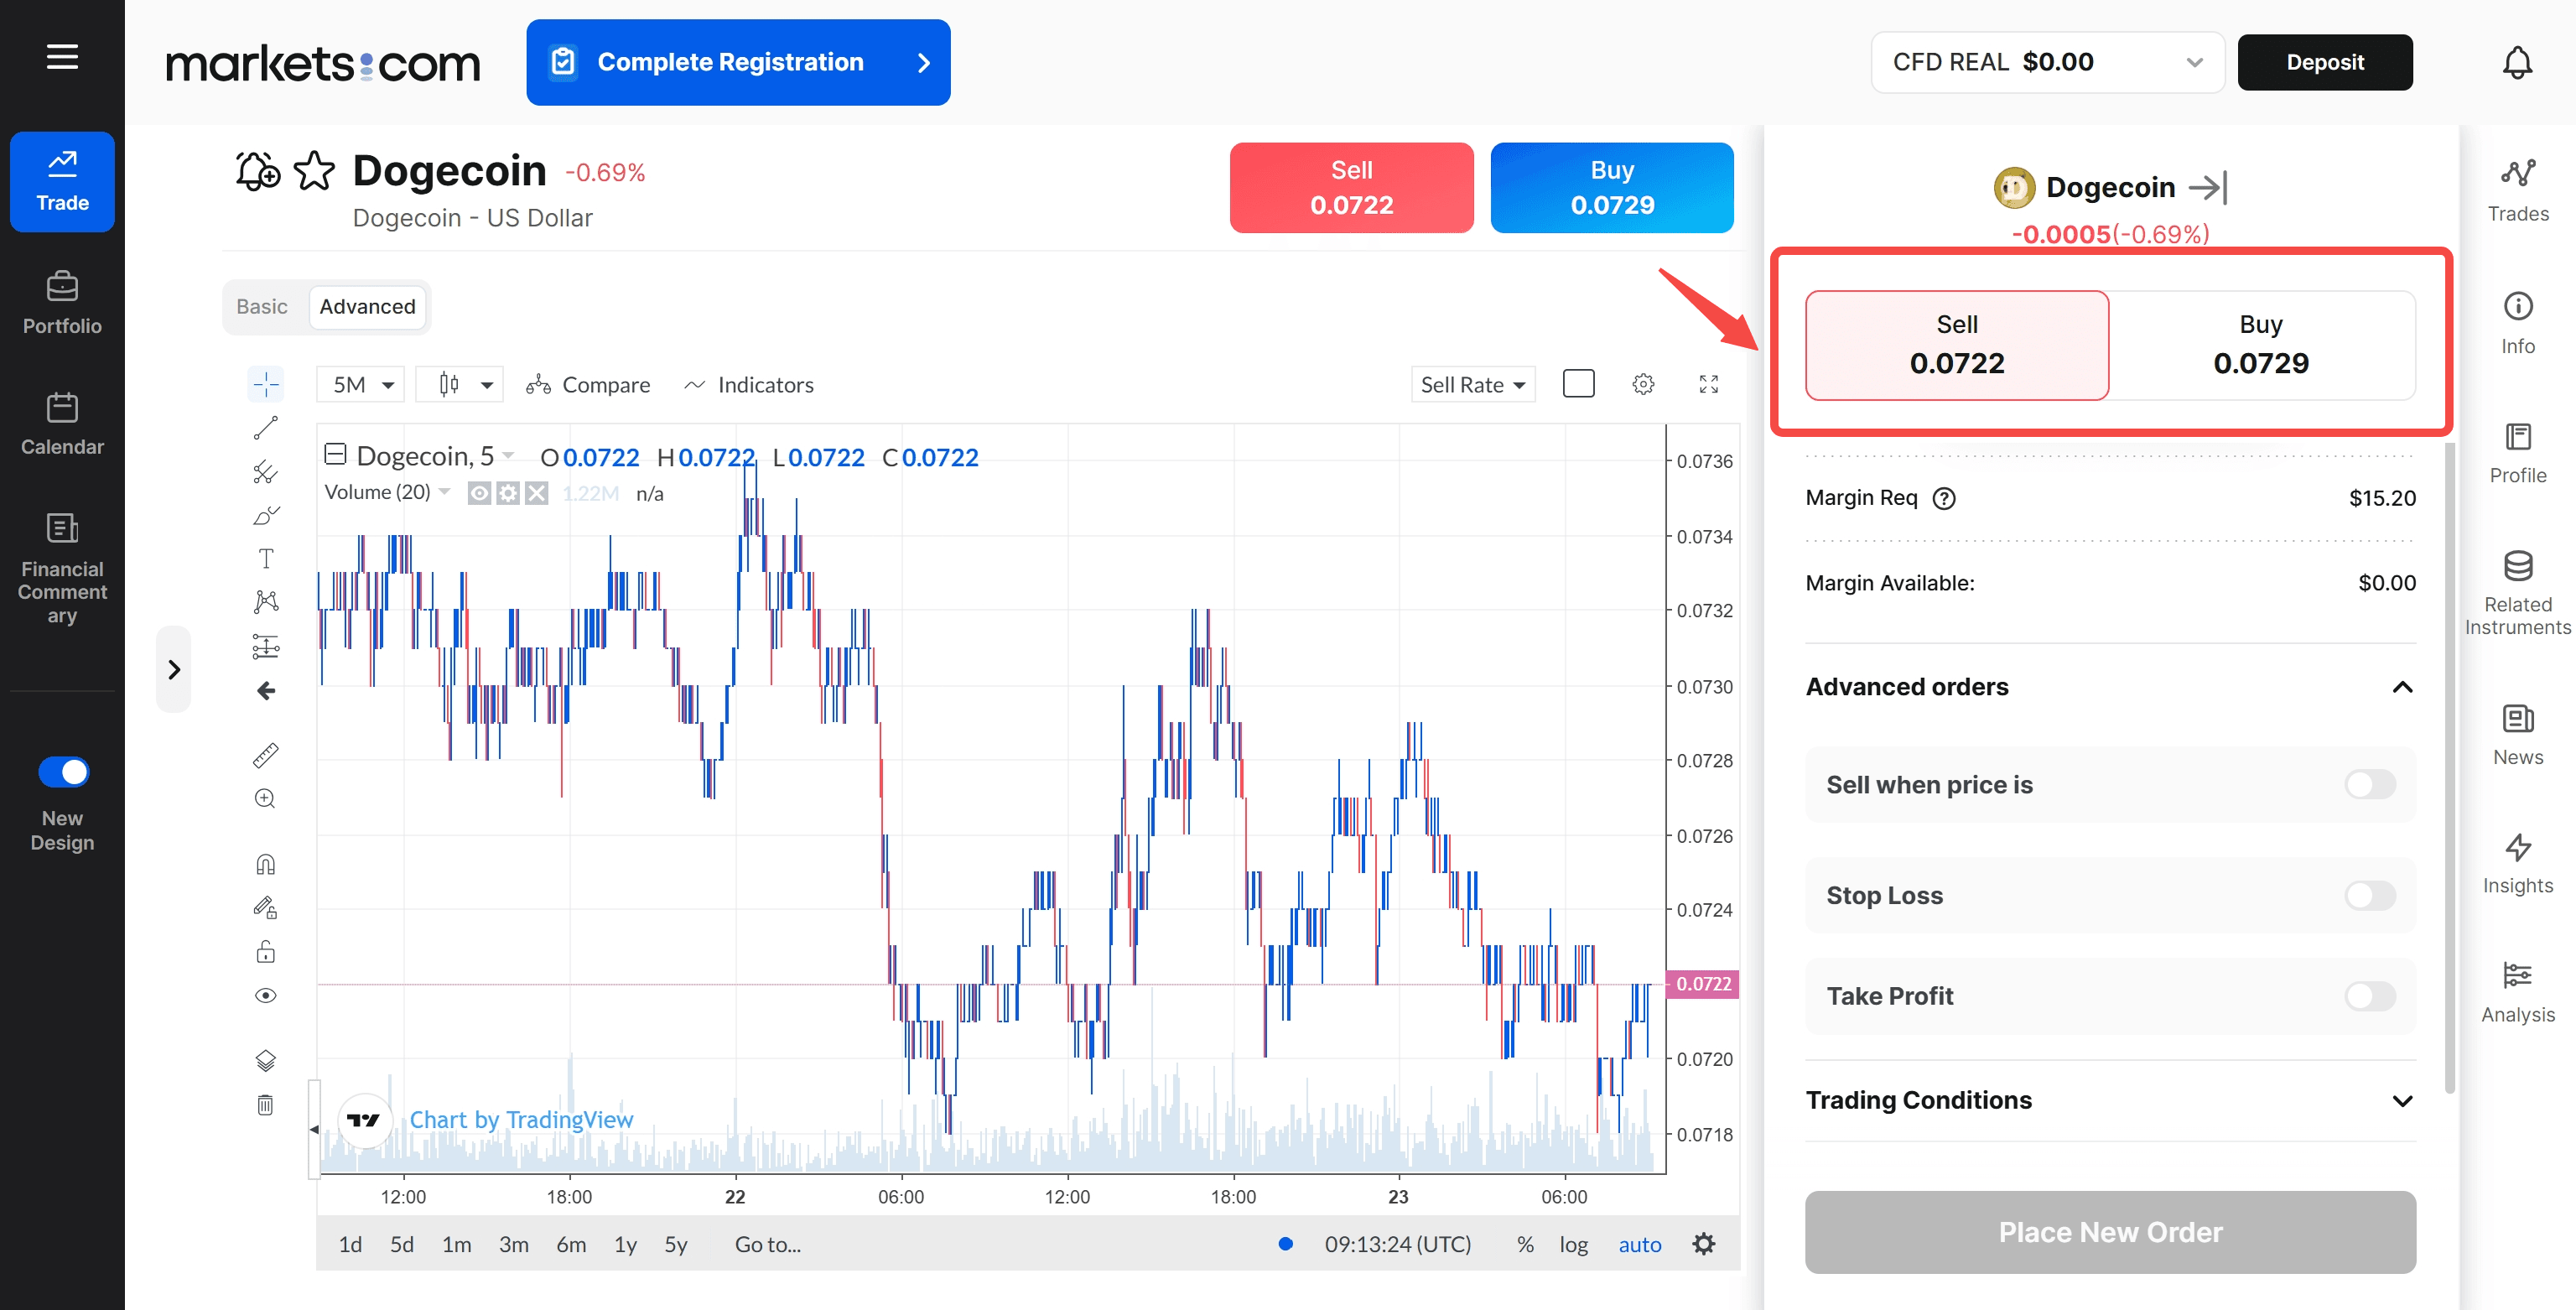Toggle the auto scale option
This screenshot has height=1310, width=2576.
tap(1640, 1244)
